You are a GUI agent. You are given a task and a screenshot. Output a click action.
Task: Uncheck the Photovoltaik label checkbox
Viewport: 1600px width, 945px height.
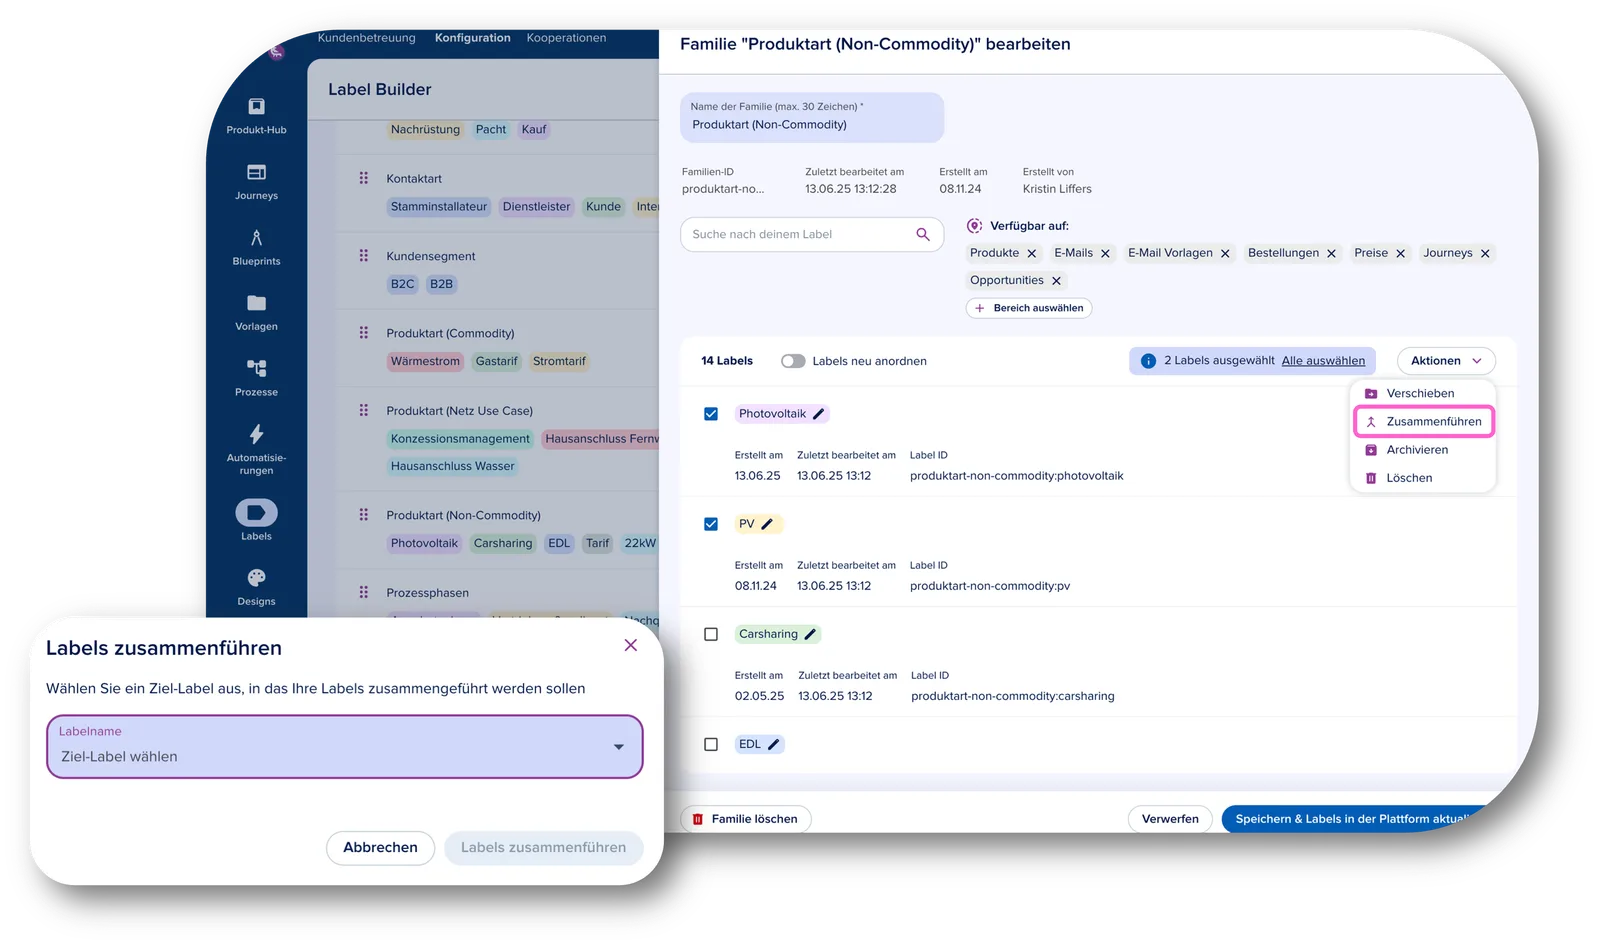[711, 414]
